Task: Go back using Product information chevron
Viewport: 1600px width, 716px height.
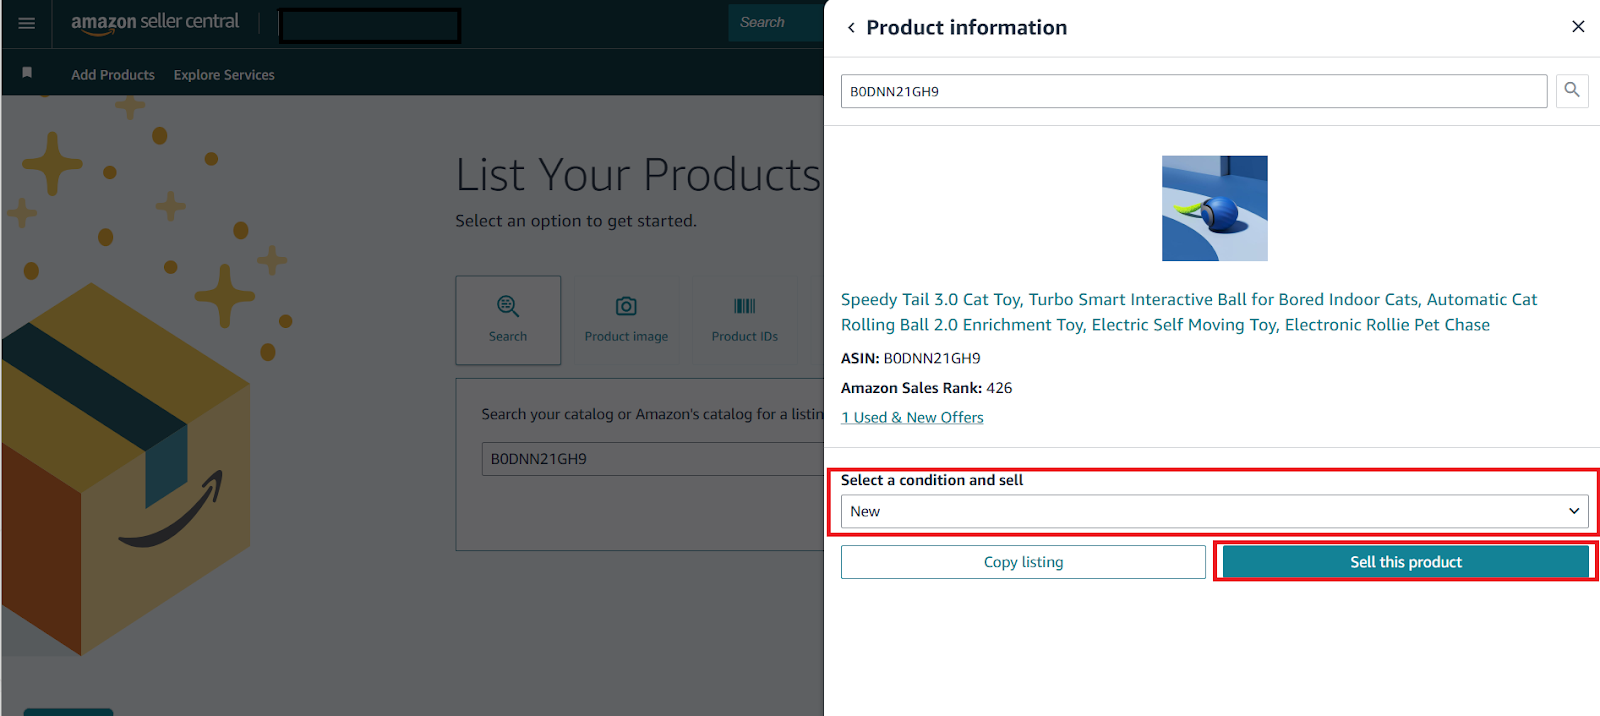Action: click(x=851, y=28)
